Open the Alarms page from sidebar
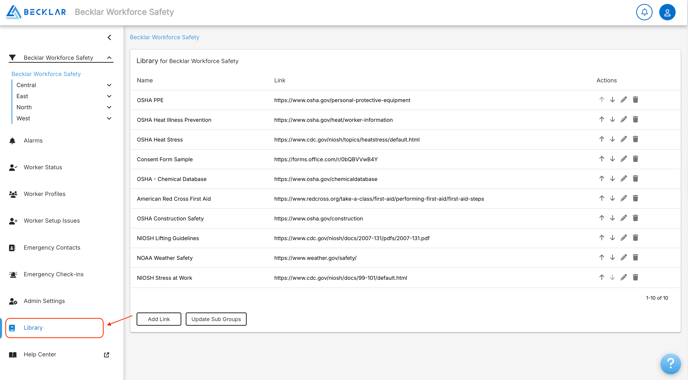 33,141
